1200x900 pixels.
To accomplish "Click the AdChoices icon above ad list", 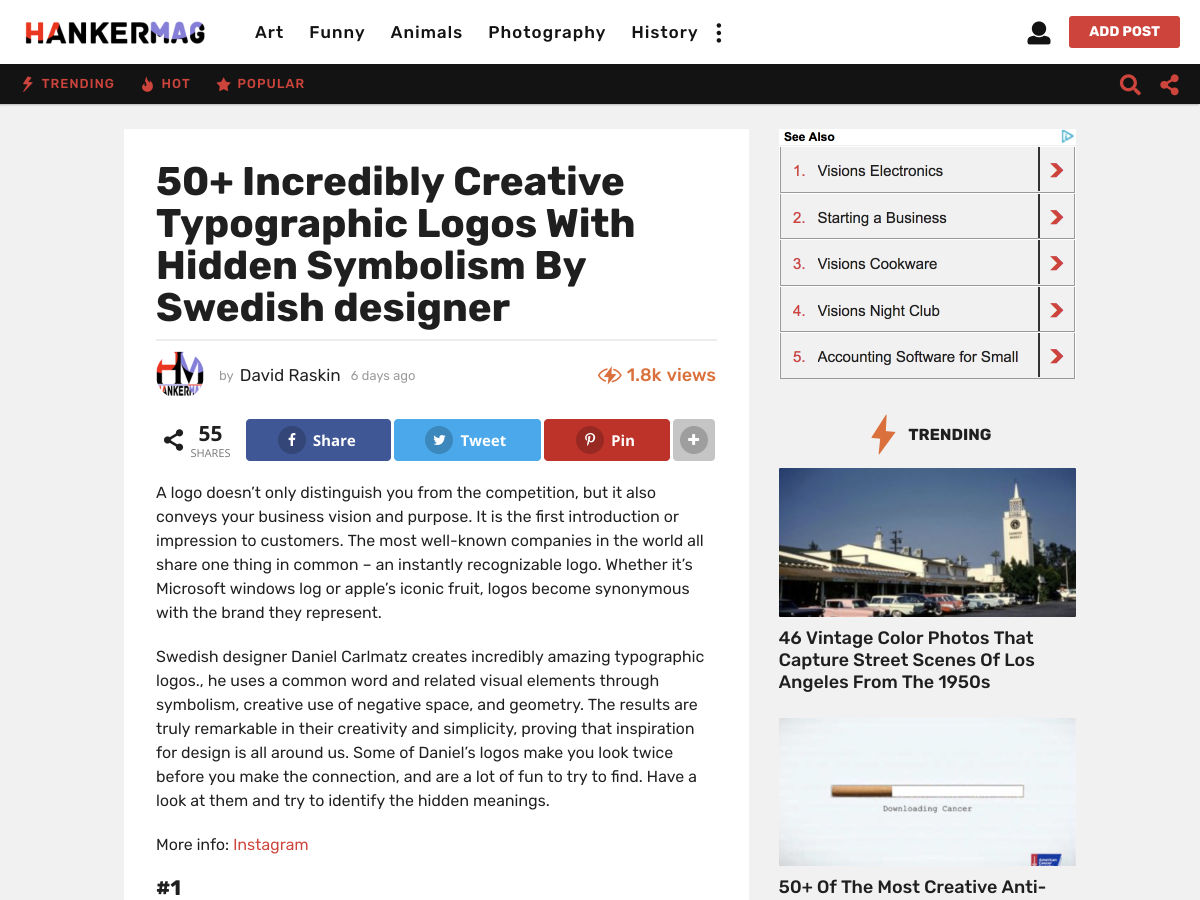I will 1067,136.
